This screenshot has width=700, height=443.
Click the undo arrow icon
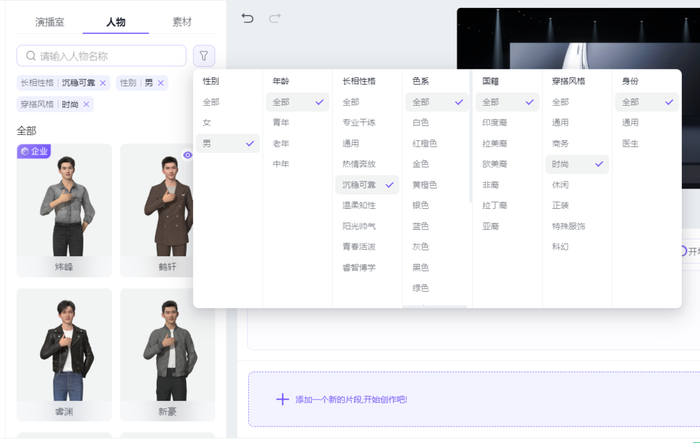point(248,19)
